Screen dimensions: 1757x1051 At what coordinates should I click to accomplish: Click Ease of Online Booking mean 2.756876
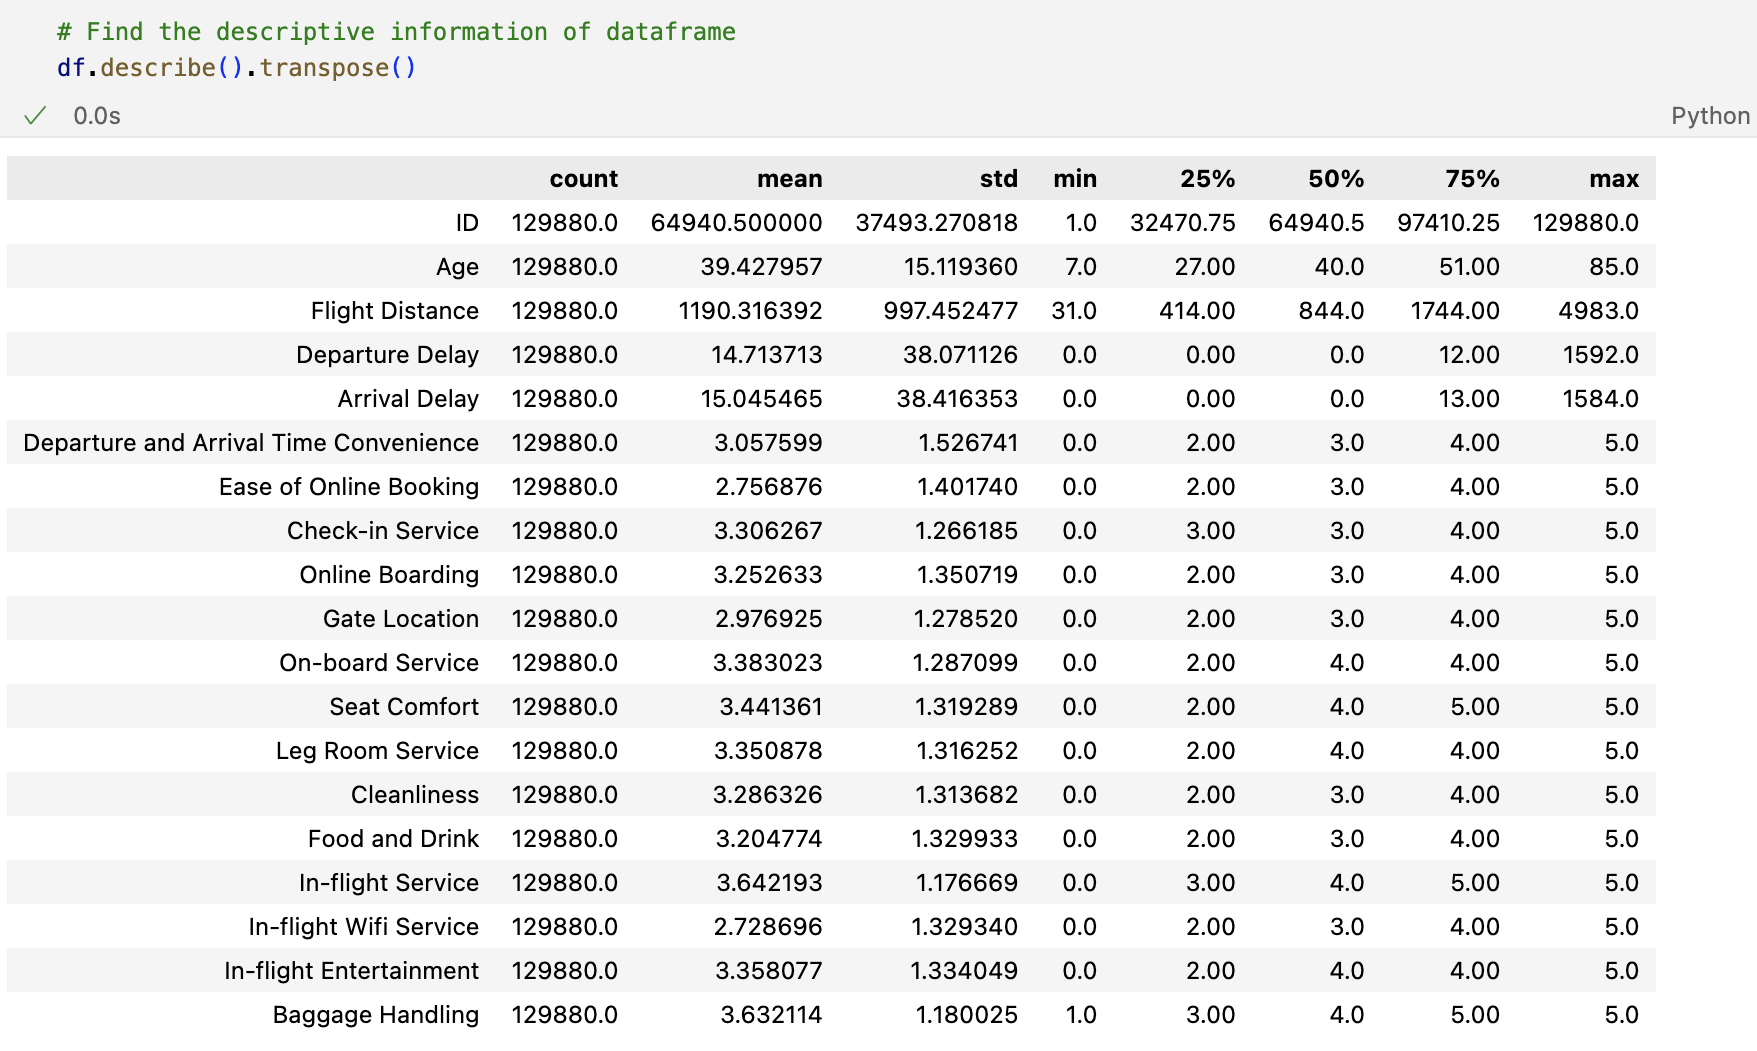768,487
